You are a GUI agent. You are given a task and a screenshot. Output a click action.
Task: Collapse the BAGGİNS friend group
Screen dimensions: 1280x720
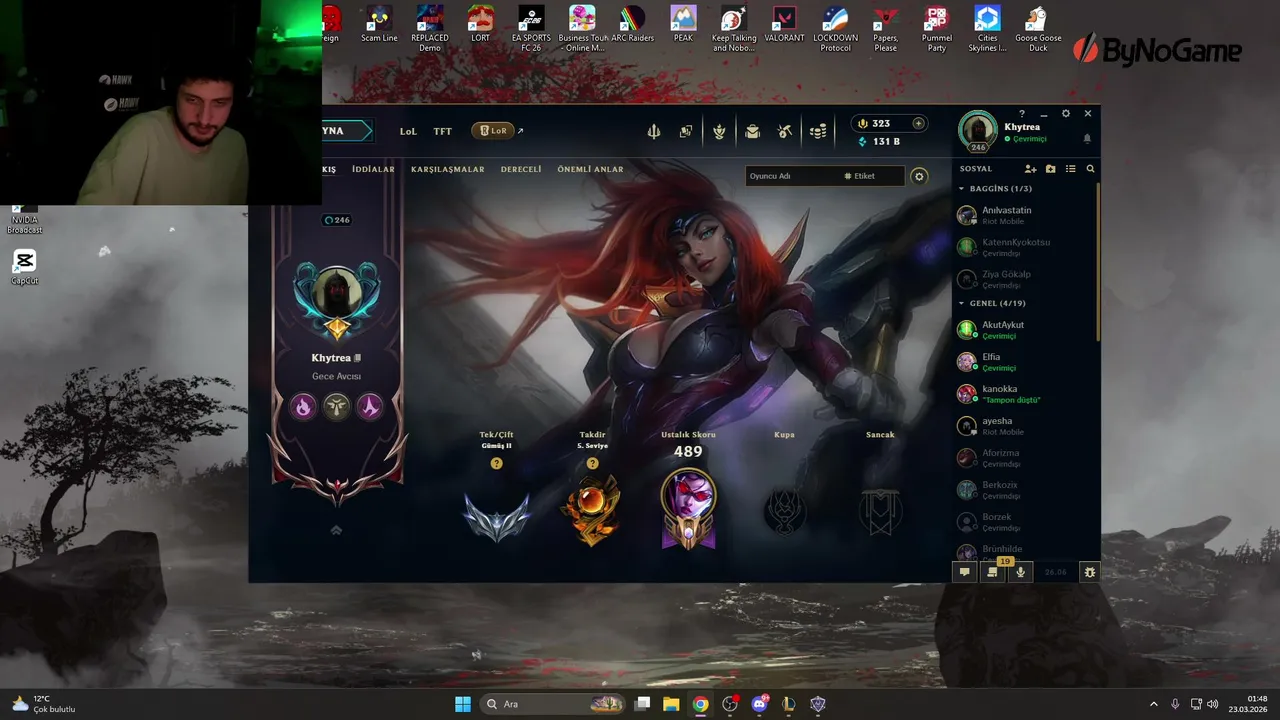[x=962, y=188]
